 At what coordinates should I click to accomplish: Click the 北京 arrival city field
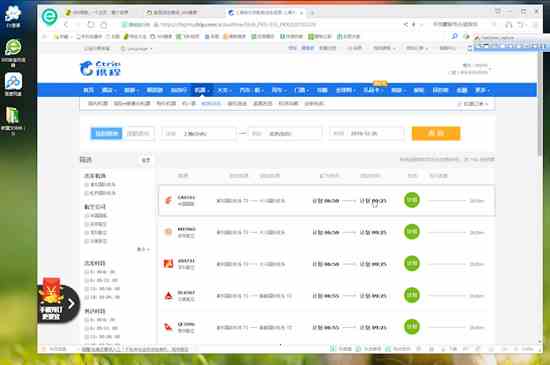[284, 134]
